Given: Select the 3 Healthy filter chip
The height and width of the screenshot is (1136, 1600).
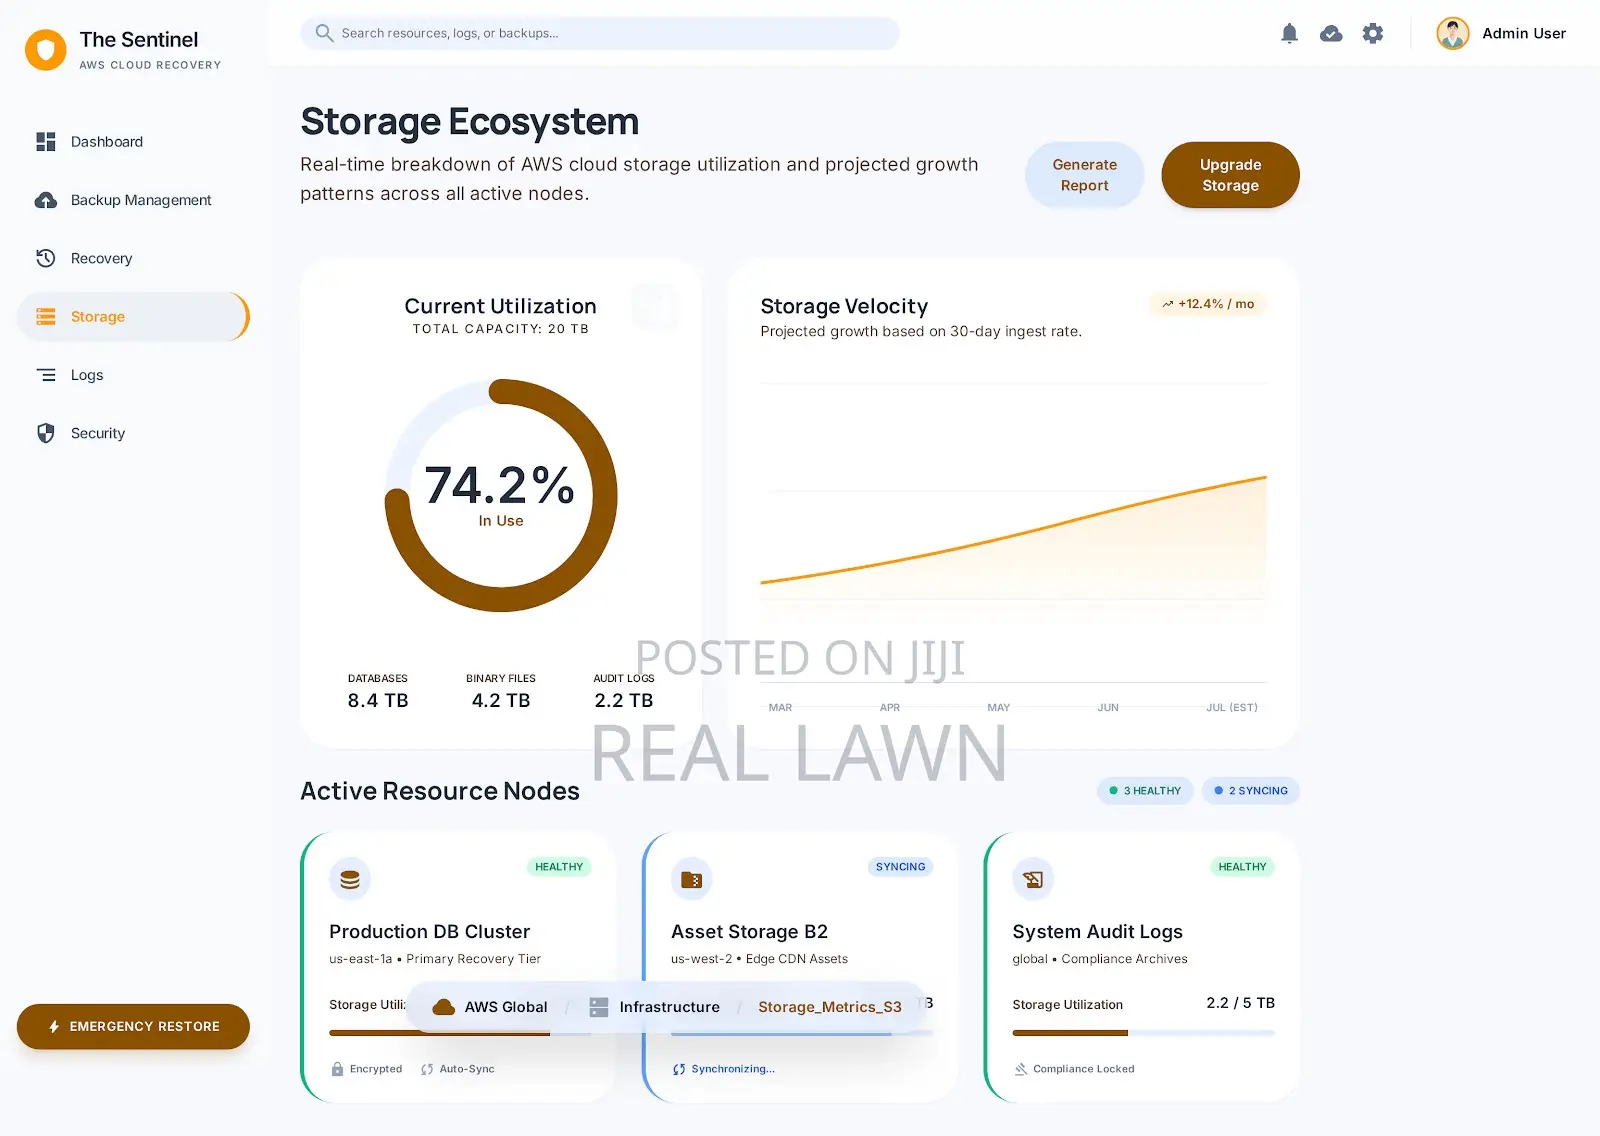Looking at the screenshot, I should click(1145, 791).
